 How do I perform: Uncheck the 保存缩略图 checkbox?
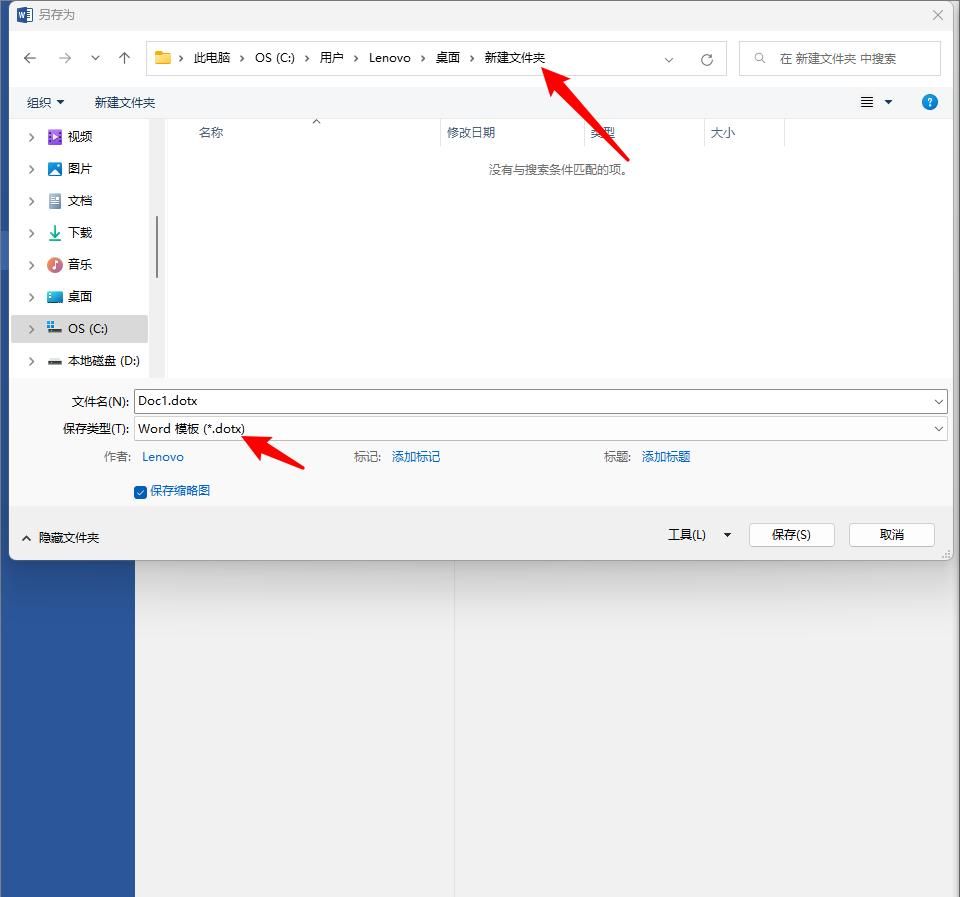(140, 491)
